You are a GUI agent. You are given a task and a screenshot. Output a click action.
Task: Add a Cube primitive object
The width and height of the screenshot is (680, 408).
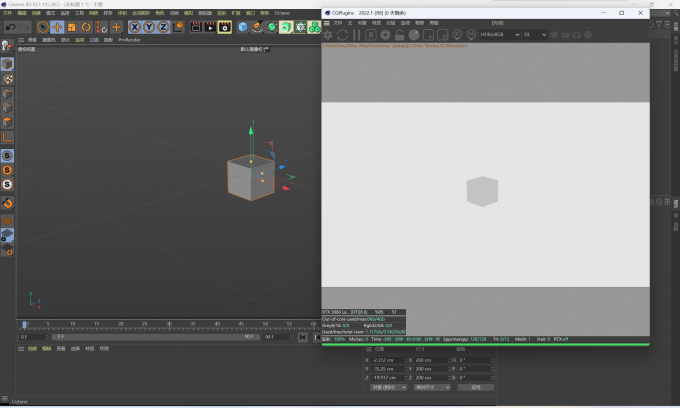[243, 27]
